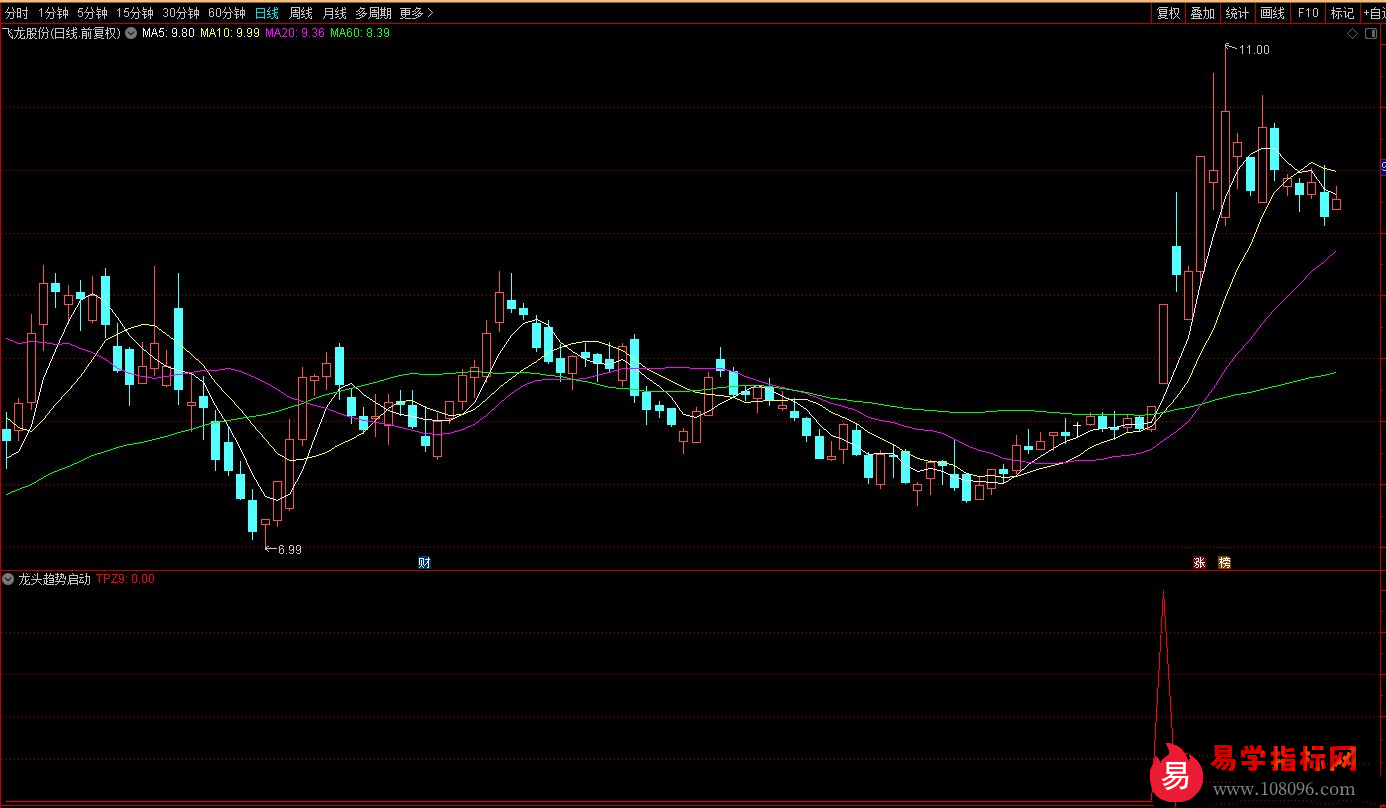Image resolution: width=1386 pixels, height=808 pixels.
Task: Click the 复权 adjustment button
Action: coord(1168,13)
